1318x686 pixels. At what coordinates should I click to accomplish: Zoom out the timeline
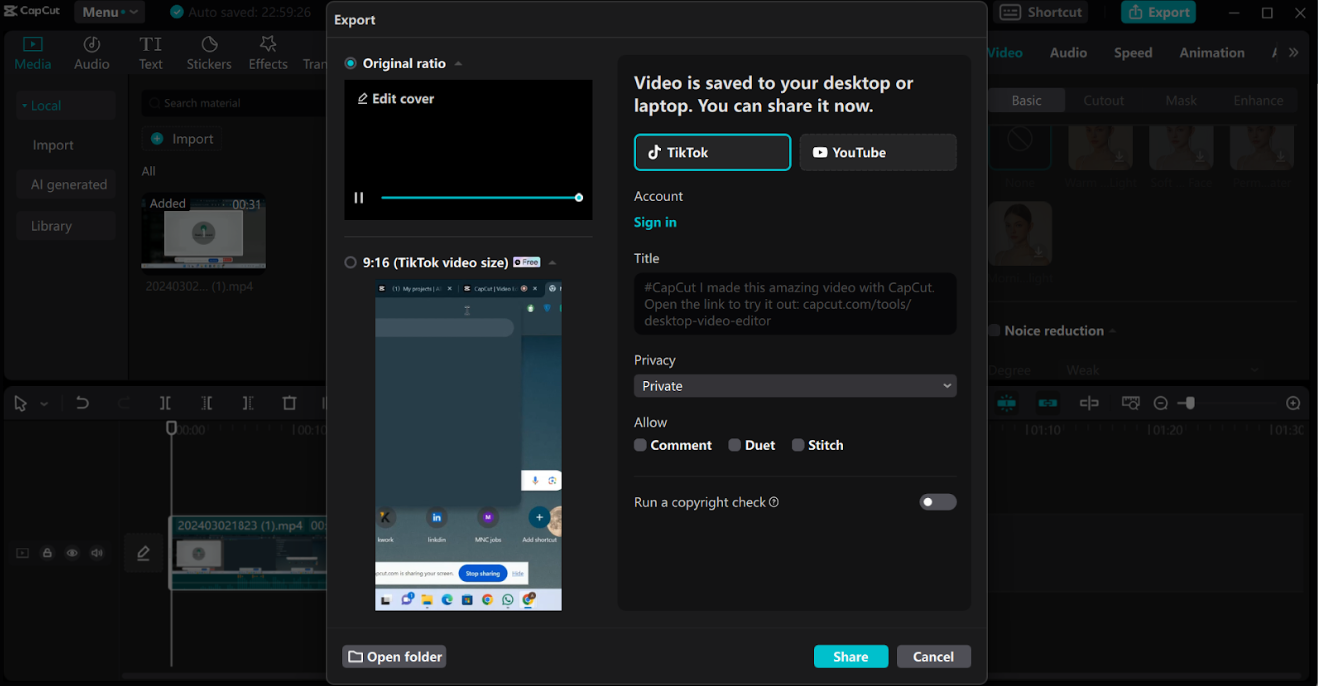1161,403
